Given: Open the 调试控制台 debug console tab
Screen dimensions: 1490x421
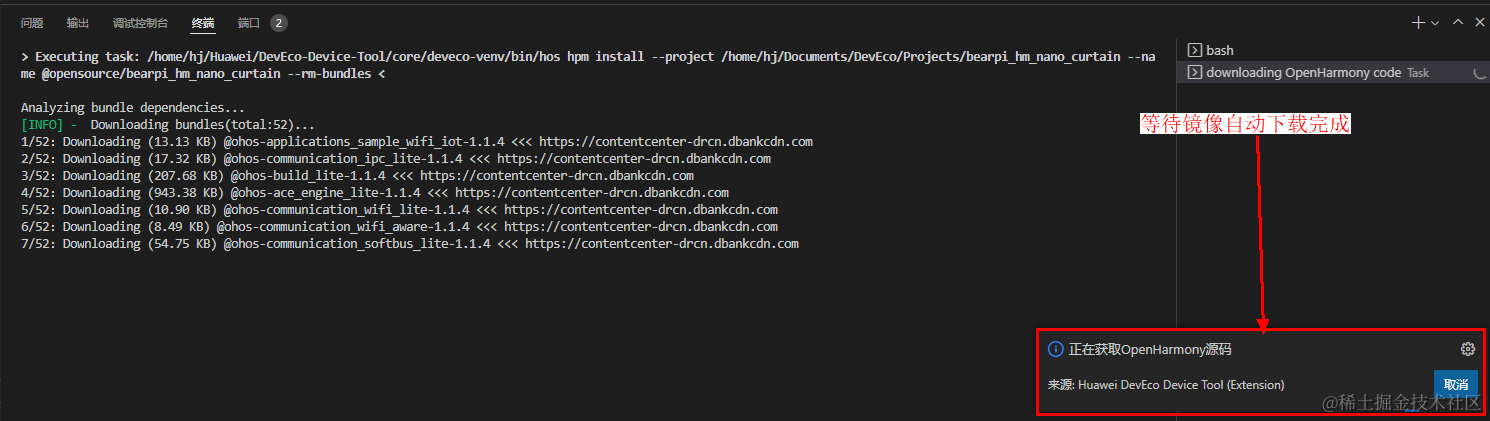Looking at the screenshot, I should [x=140, y=22].
